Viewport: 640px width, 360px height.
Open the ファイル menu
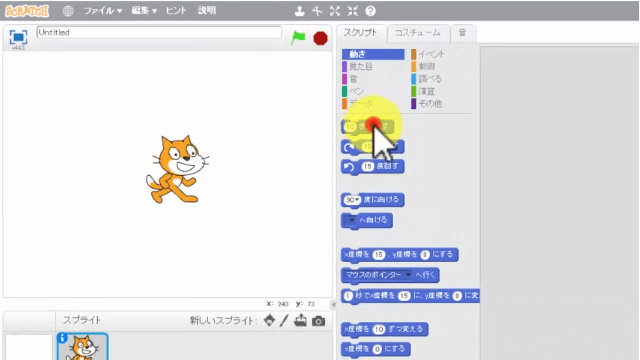[102, 11]
